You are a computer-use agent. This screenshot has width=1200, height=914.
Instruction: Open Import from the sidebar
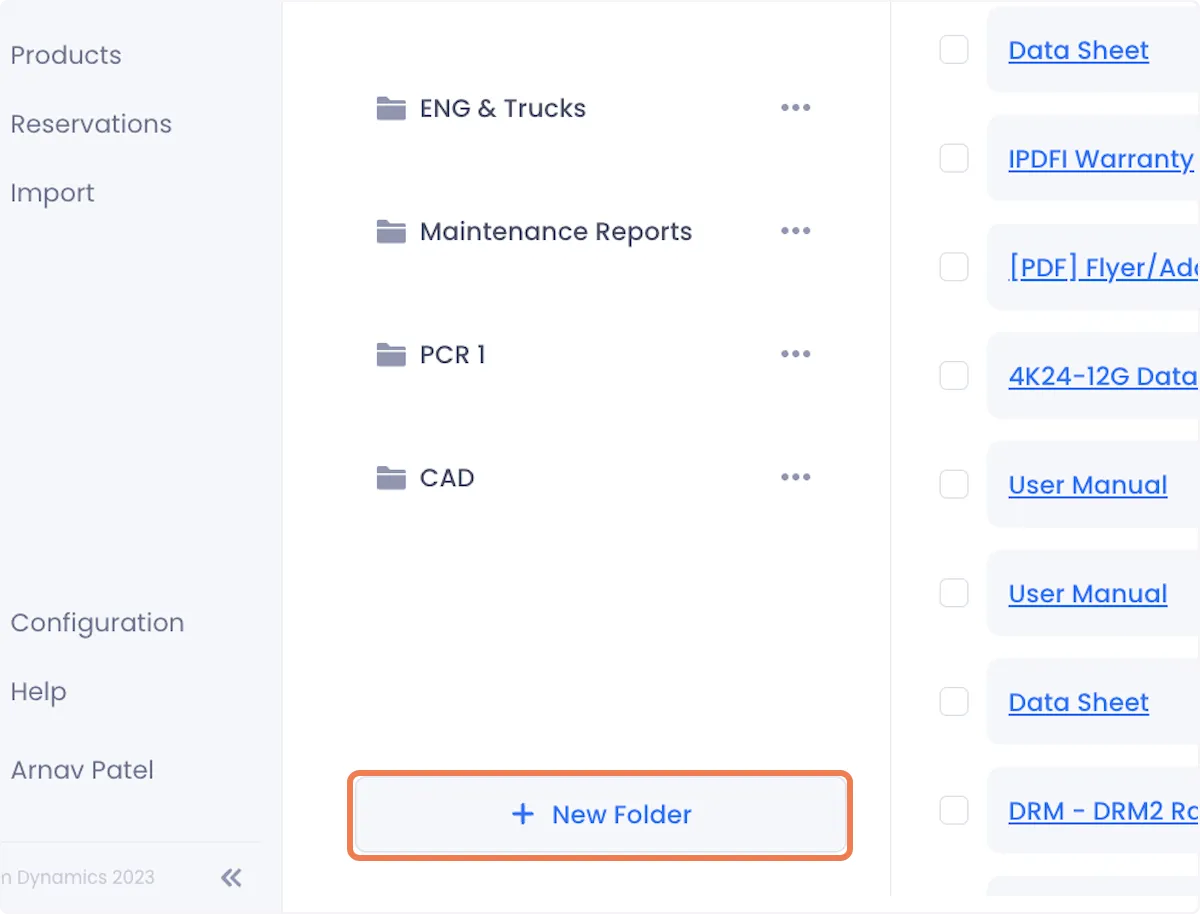pos(52,193)
